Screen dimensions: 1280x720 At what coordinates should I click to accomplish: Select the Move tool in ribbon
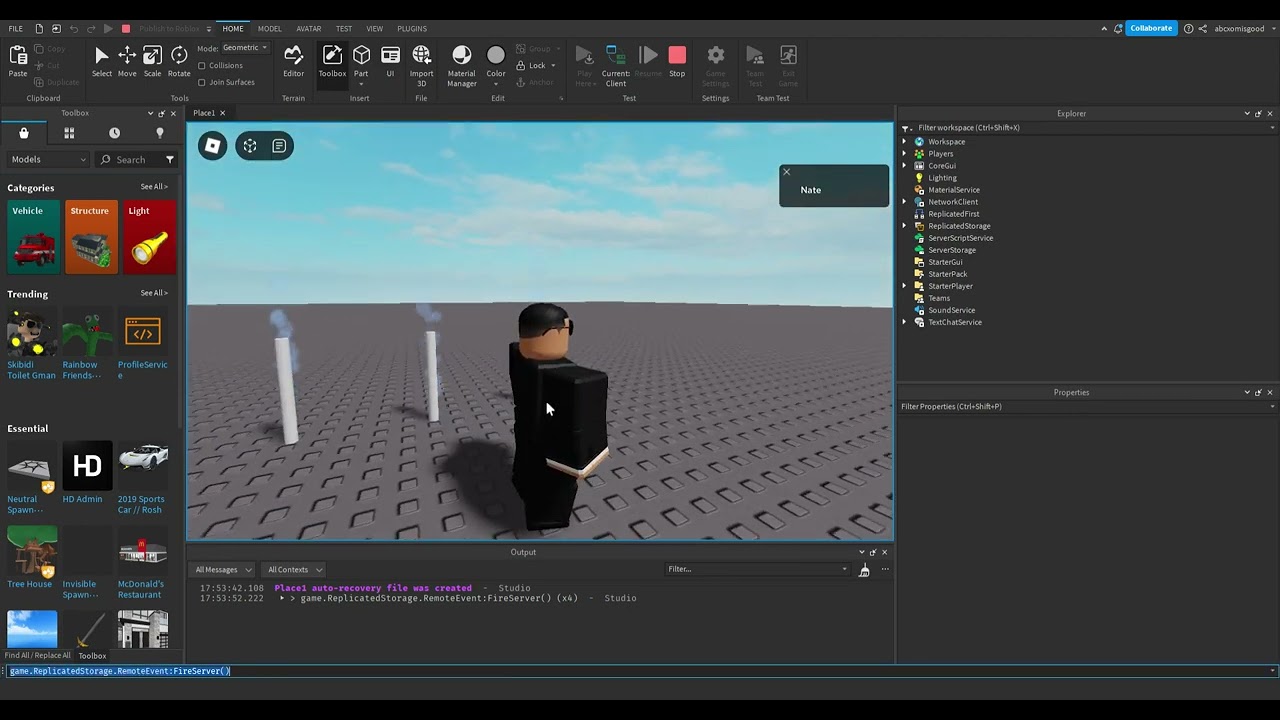127,61
